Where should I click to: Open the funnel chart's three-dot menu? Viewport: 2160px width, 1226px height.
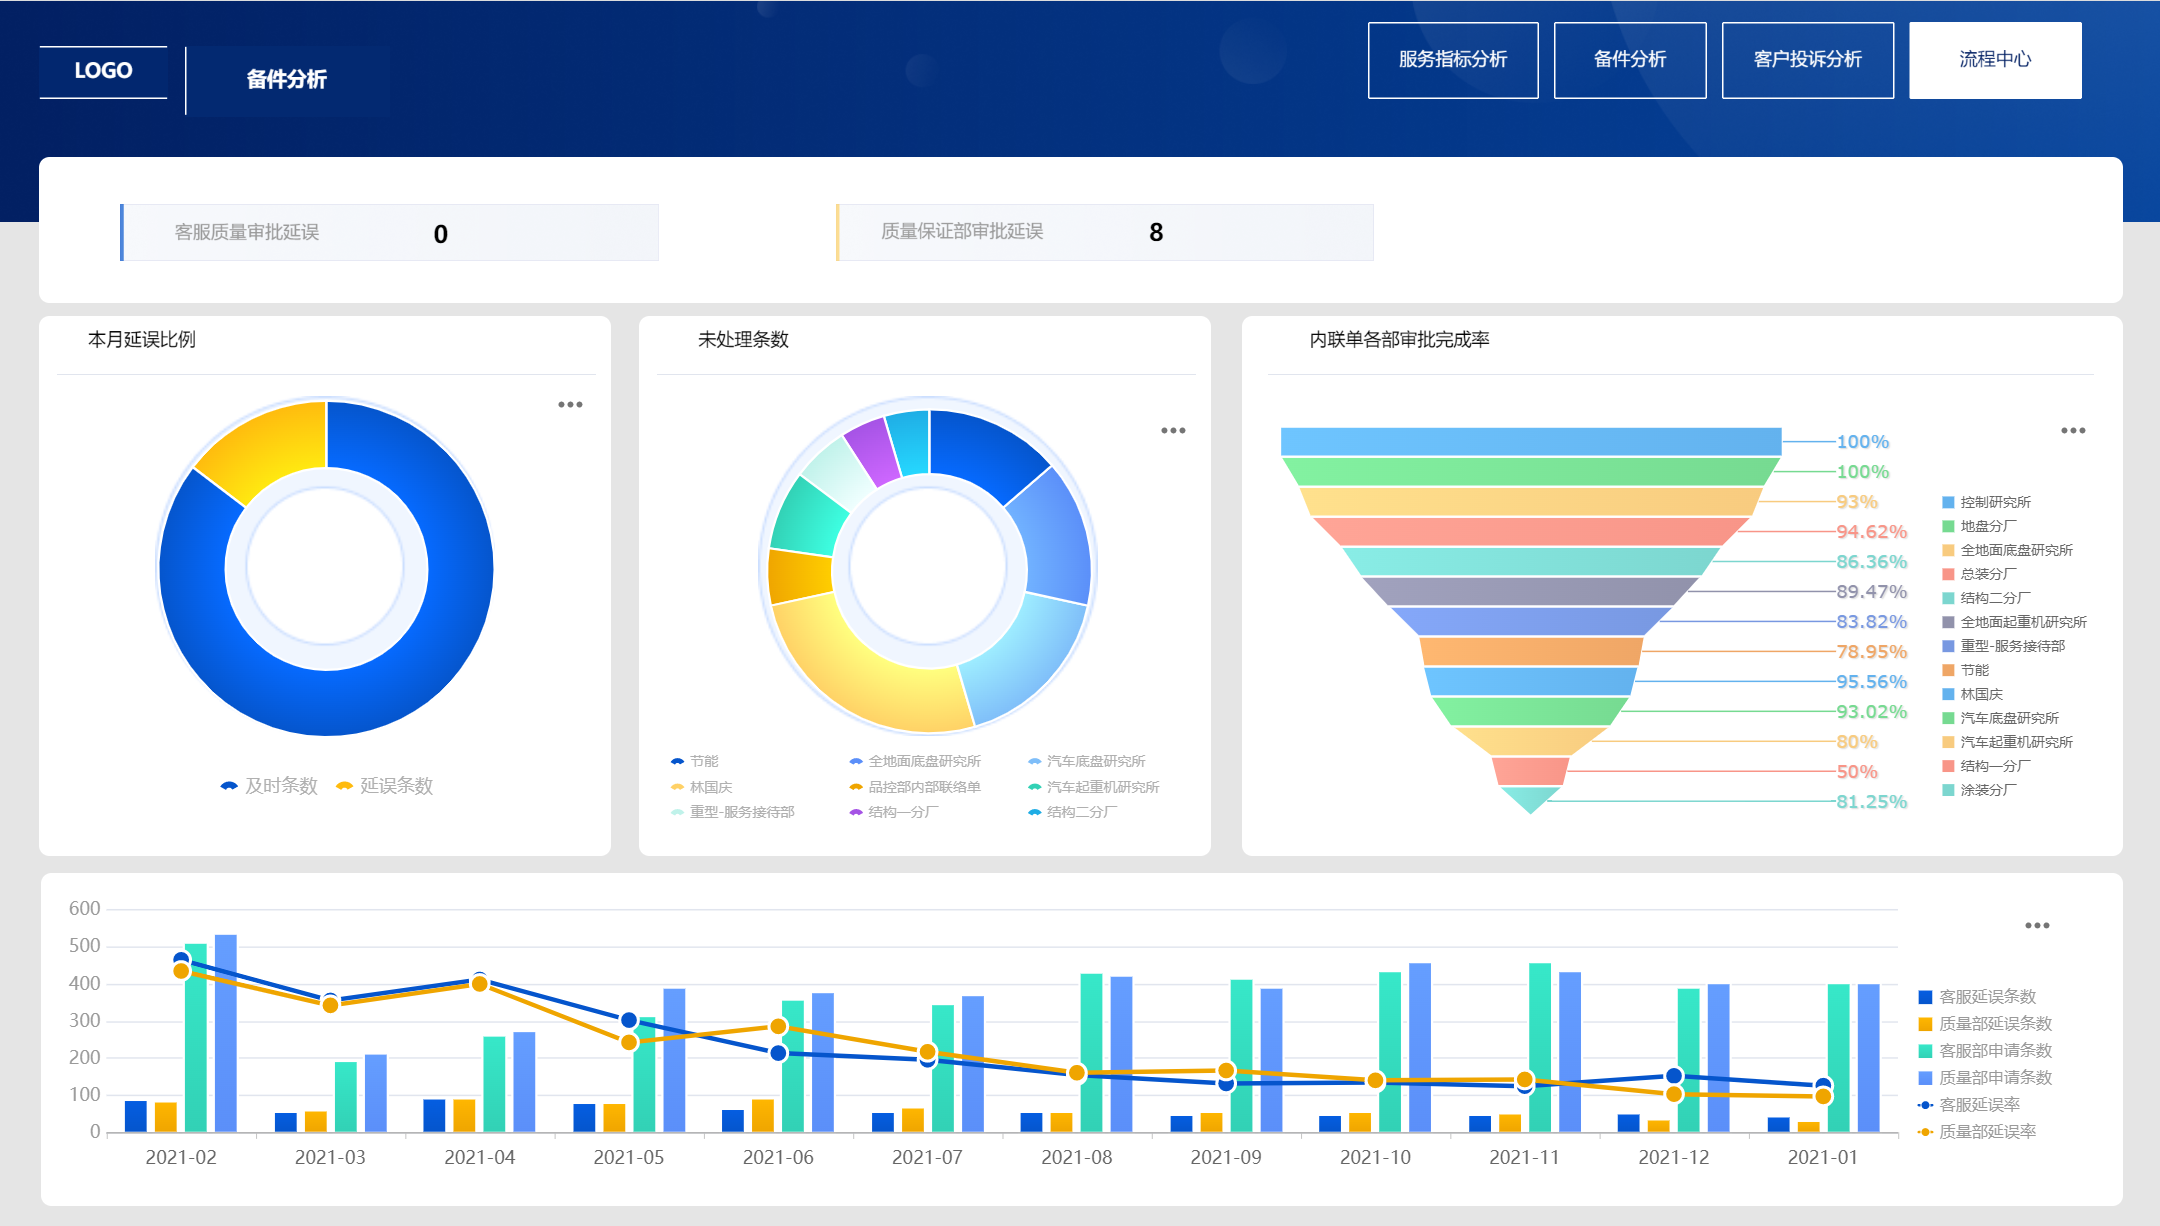(2073, 431)
